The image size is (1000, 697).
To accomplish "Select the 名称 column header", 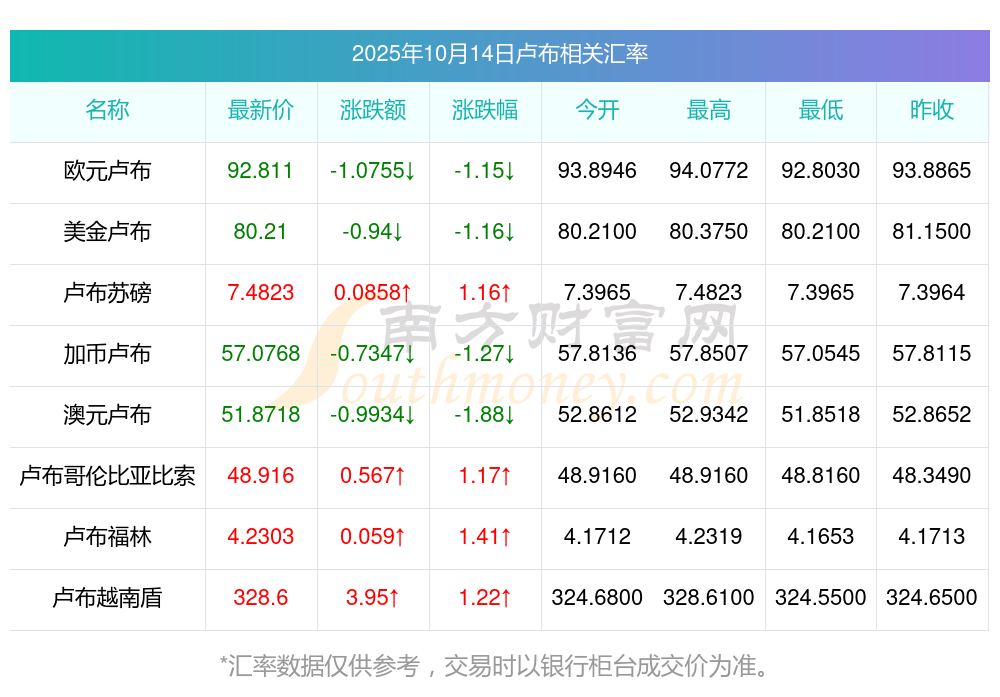I will click(x=107, y=110).
